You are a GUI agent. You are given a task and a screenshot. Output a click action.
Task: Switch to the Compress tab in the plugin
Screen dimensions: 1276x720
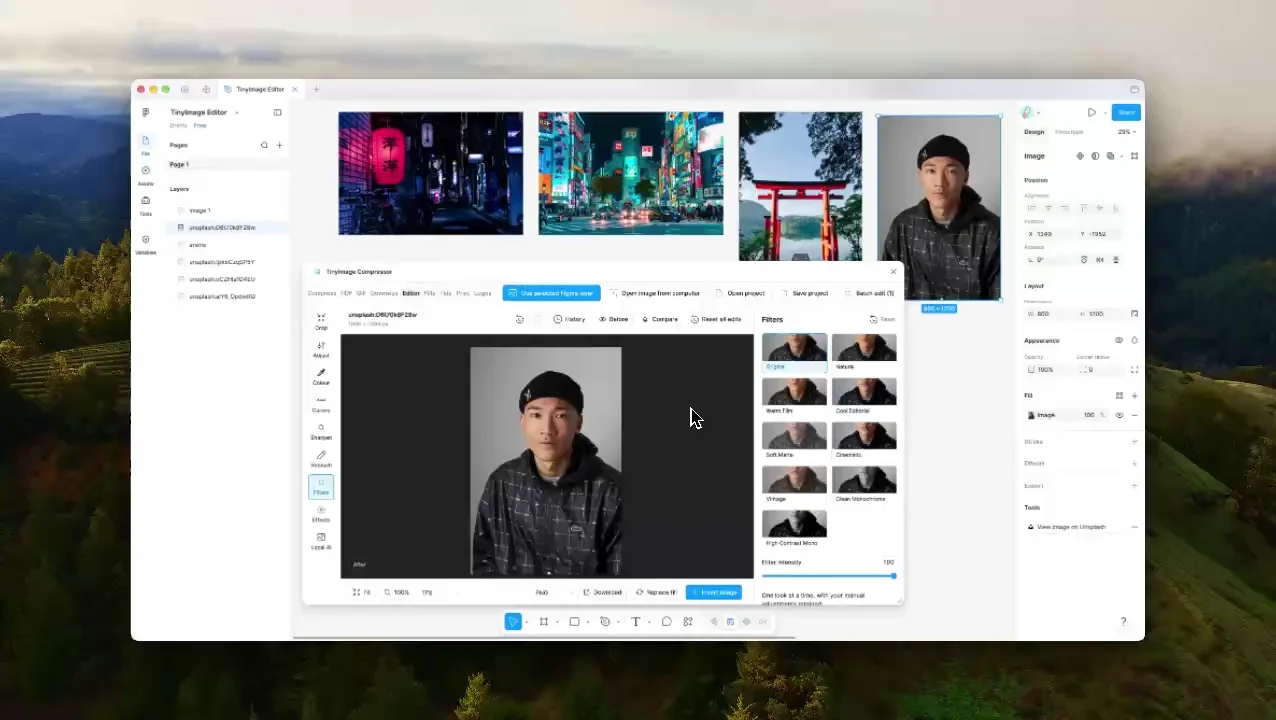322,293
